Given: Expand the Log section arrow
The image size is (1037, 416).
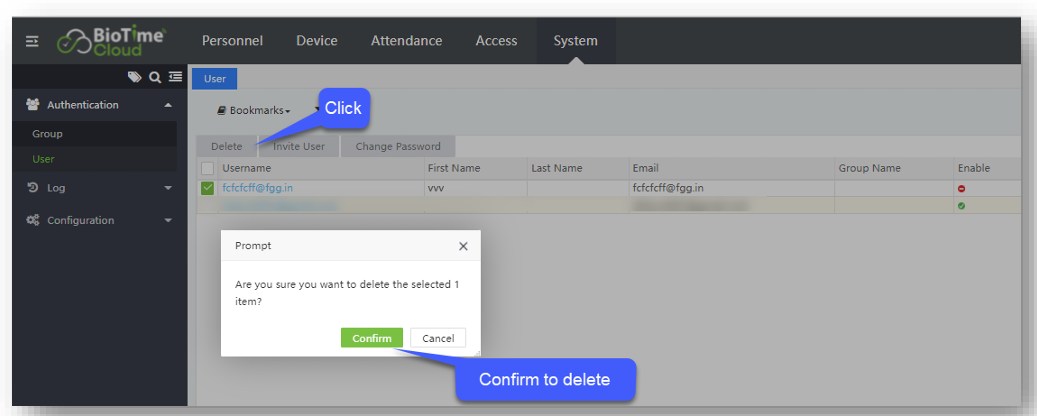Looking at the screenshot, I should 168,188.
